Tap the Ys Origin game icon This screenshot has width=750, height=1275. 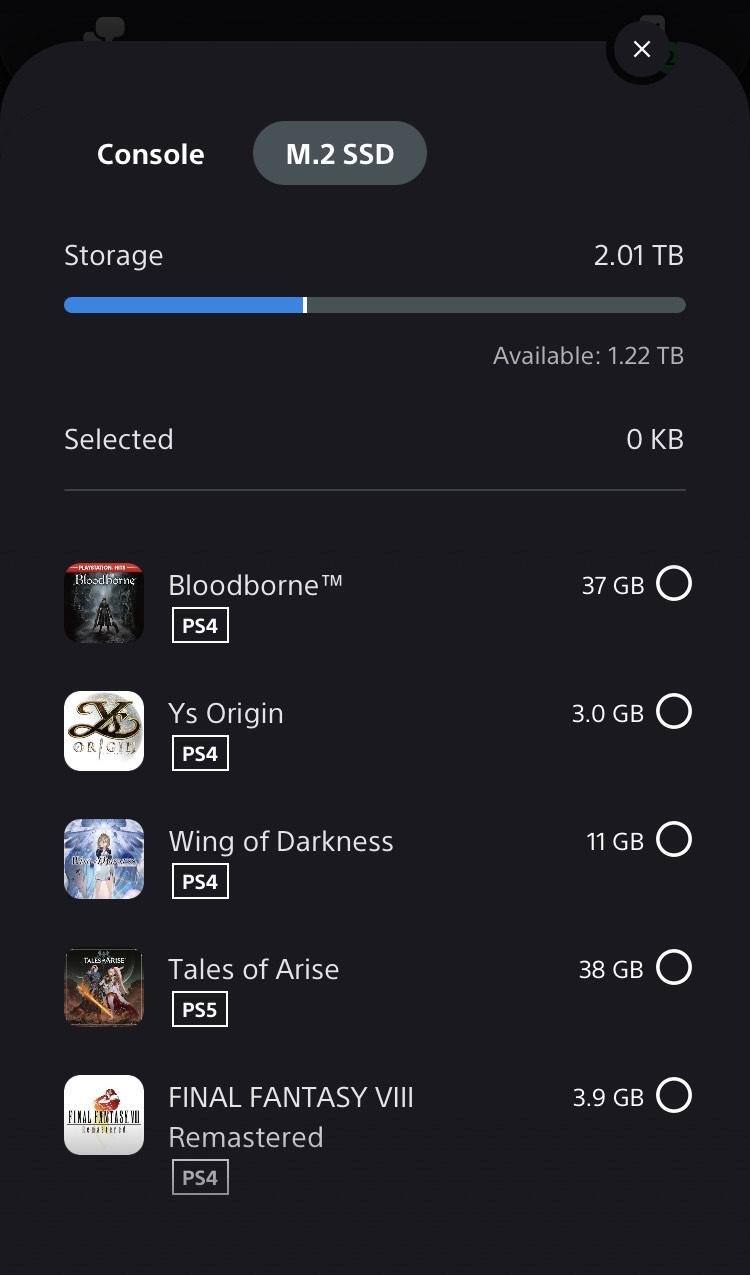[x=104, y=731]
